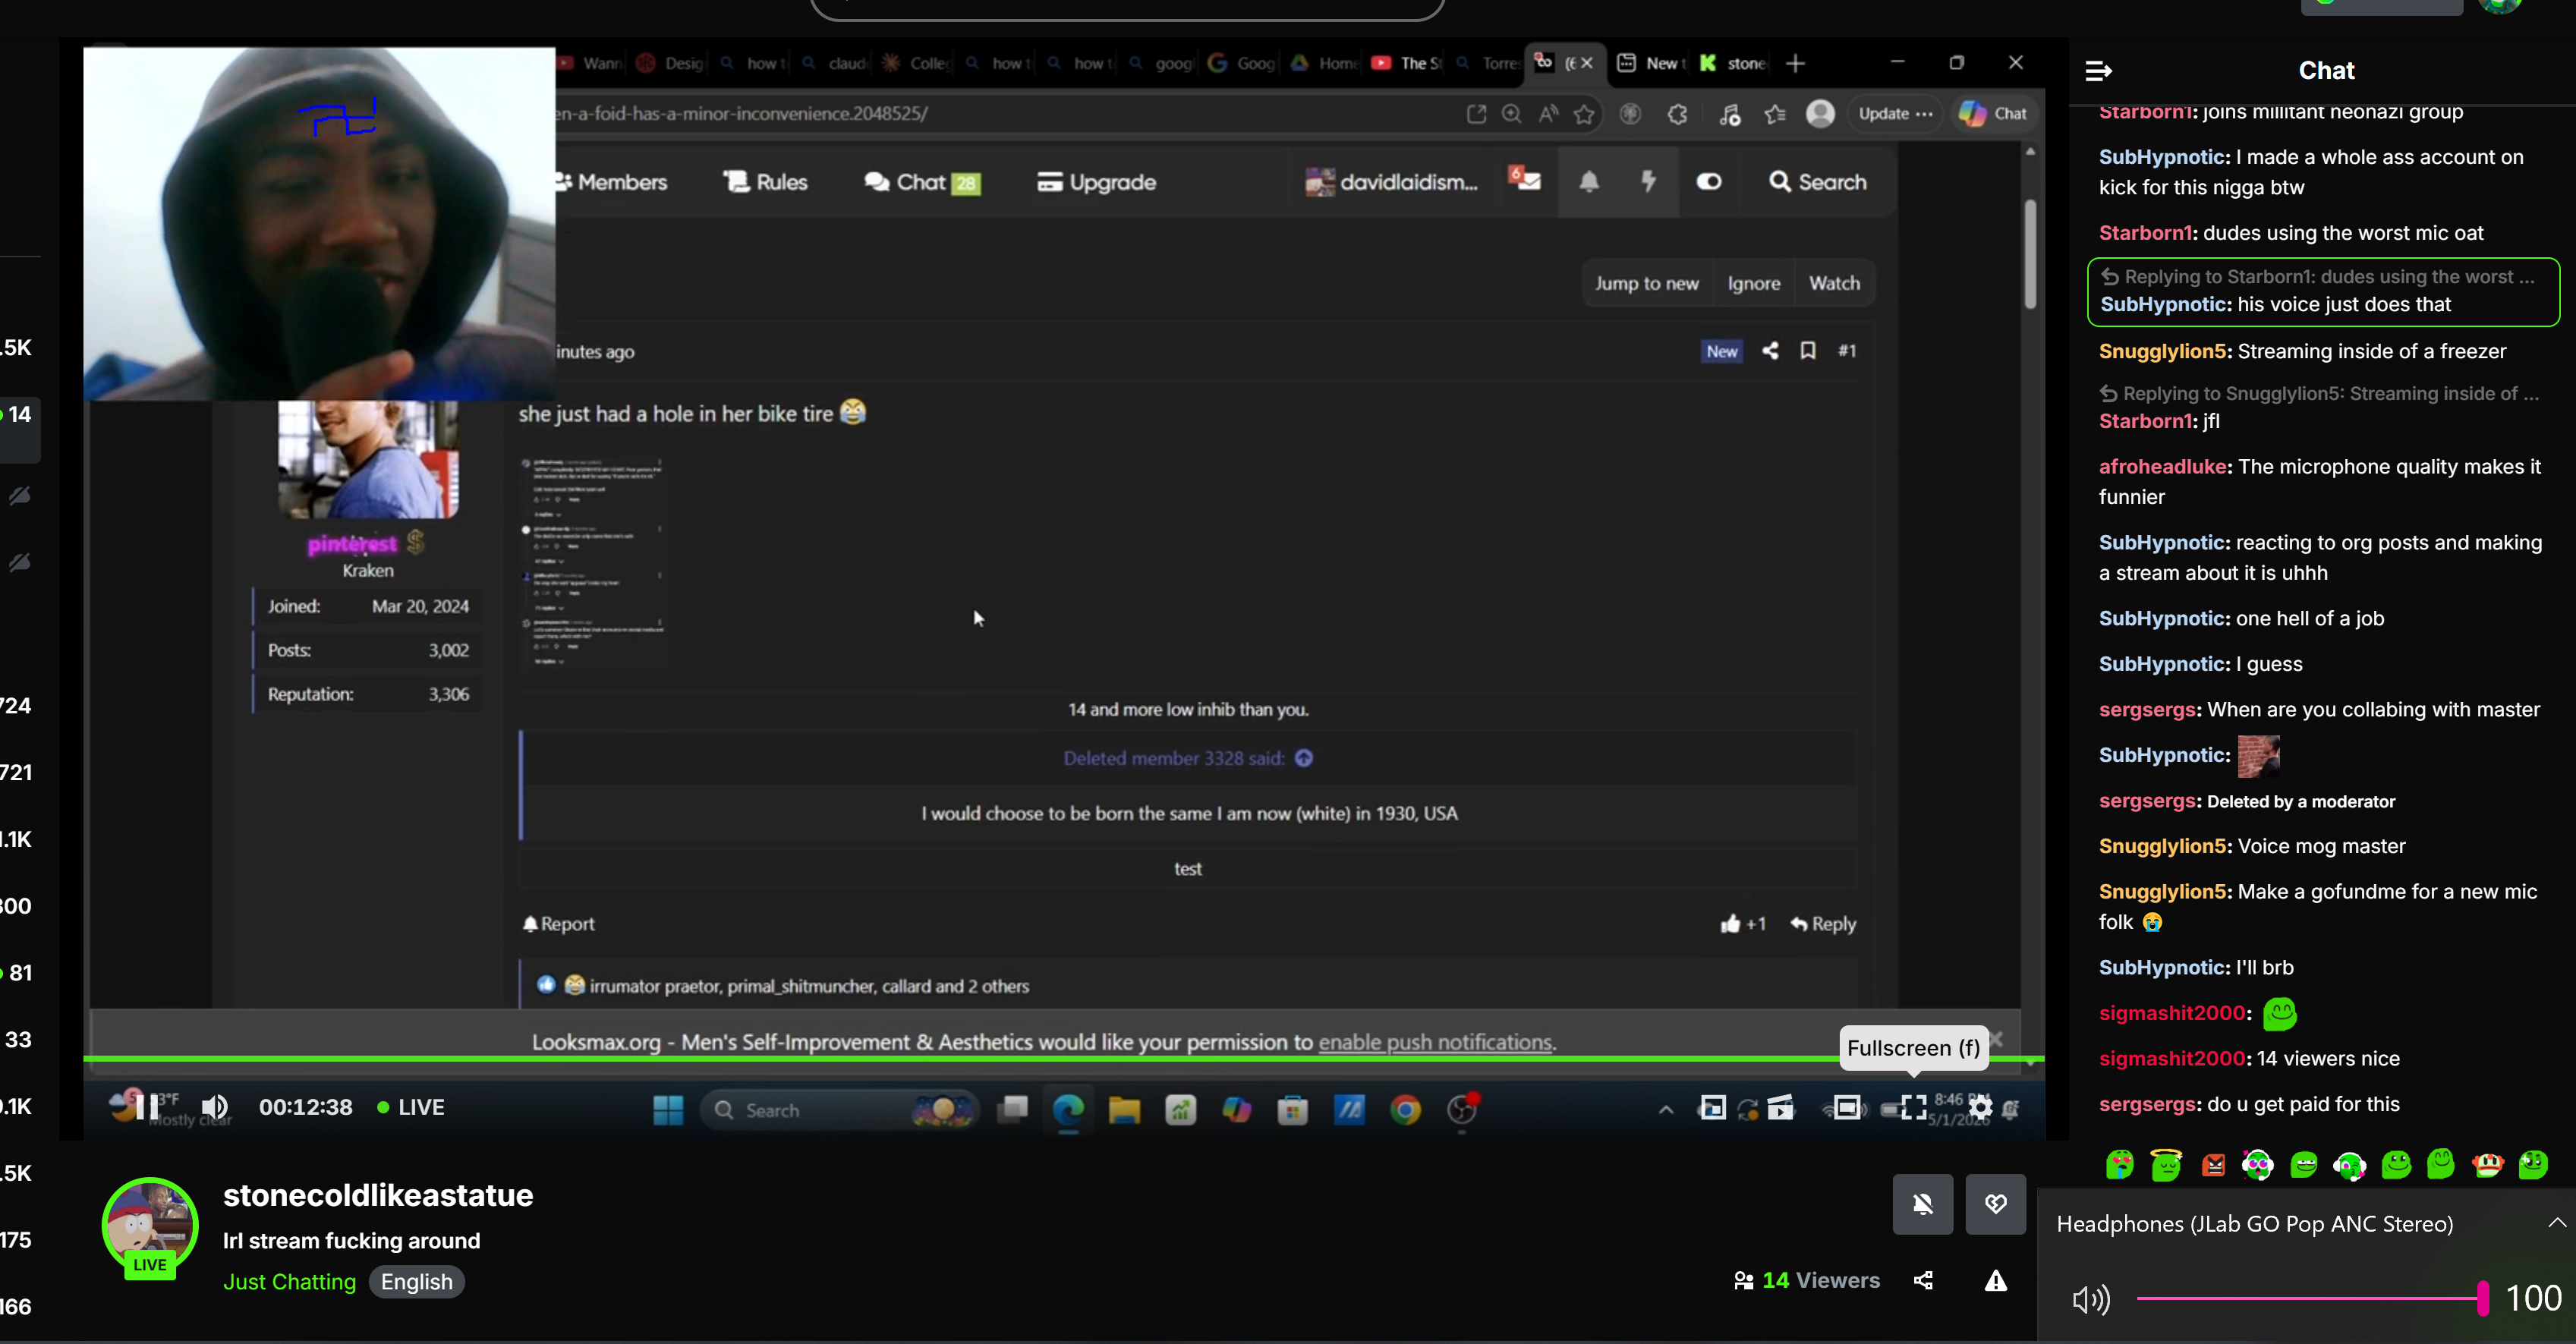Create a clip of the stream
The height and width of the screenshot is (1344, 2576).
pos(1780,1107)
